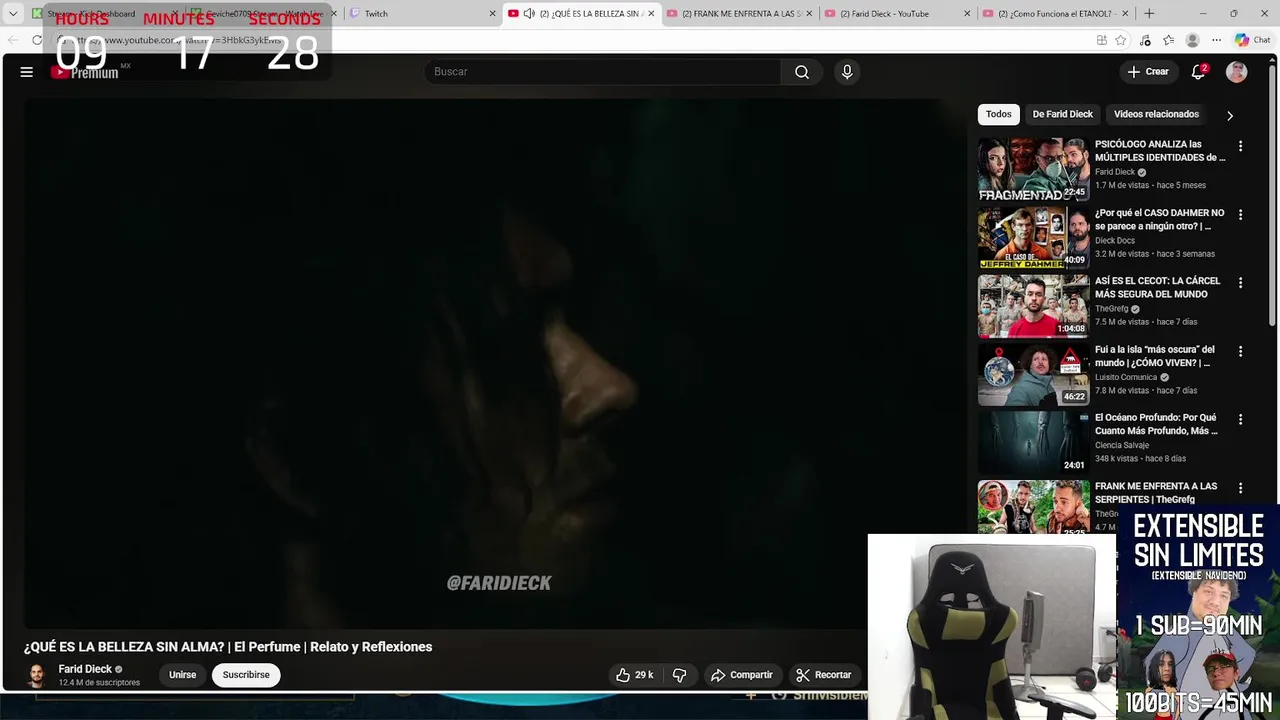
Task: Open options for ASÍ ES EL CECOT video
Action: pyautogui.click(x=1240, y=283)
